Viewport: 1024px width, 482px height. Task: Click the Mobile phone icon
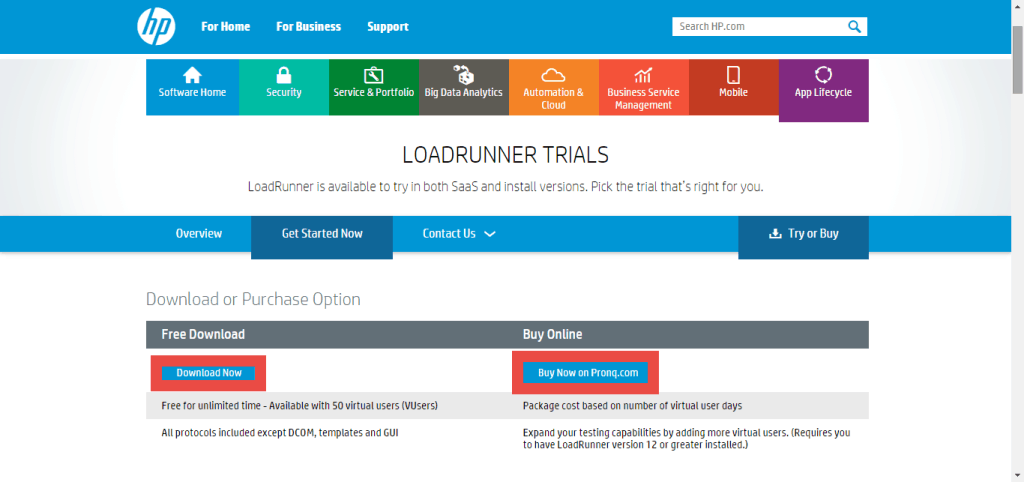click(x=733, y=74)
